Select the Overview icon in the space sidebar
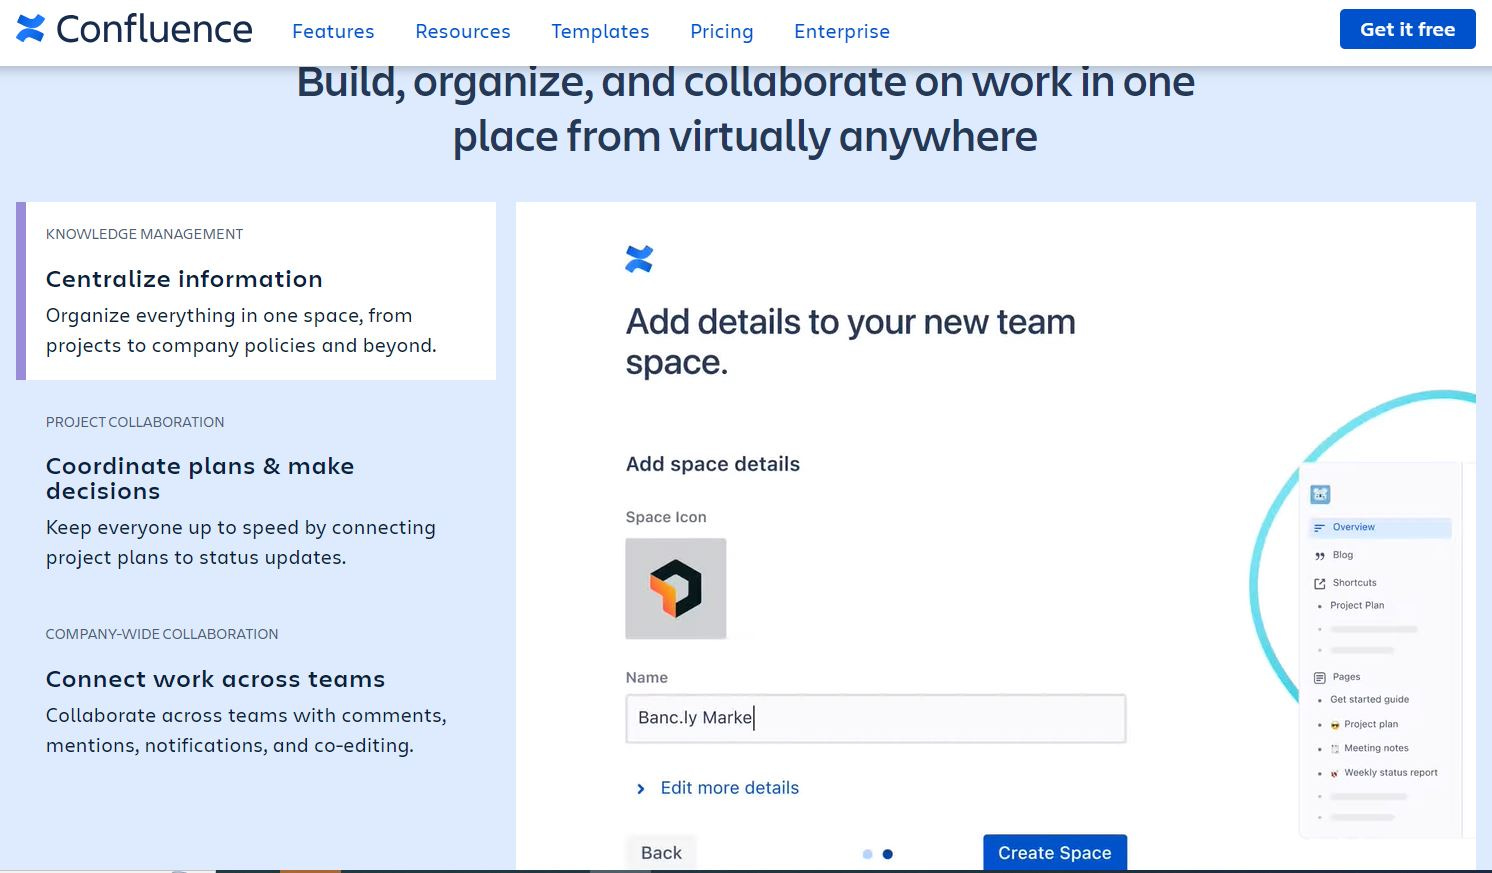 pos(1320,527)
